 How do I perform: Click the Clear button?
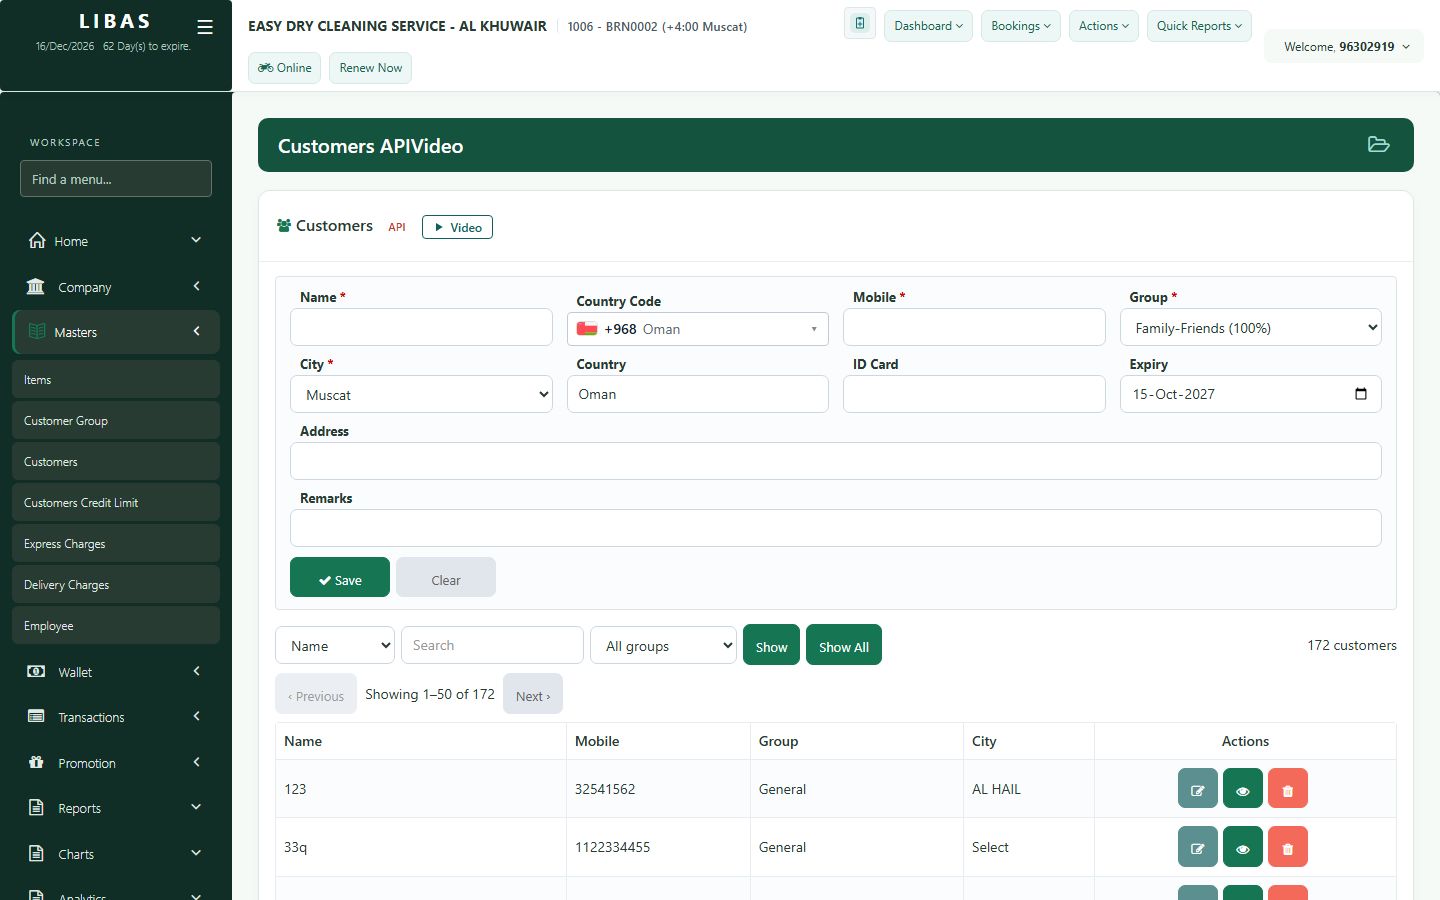tap(446, 578)
